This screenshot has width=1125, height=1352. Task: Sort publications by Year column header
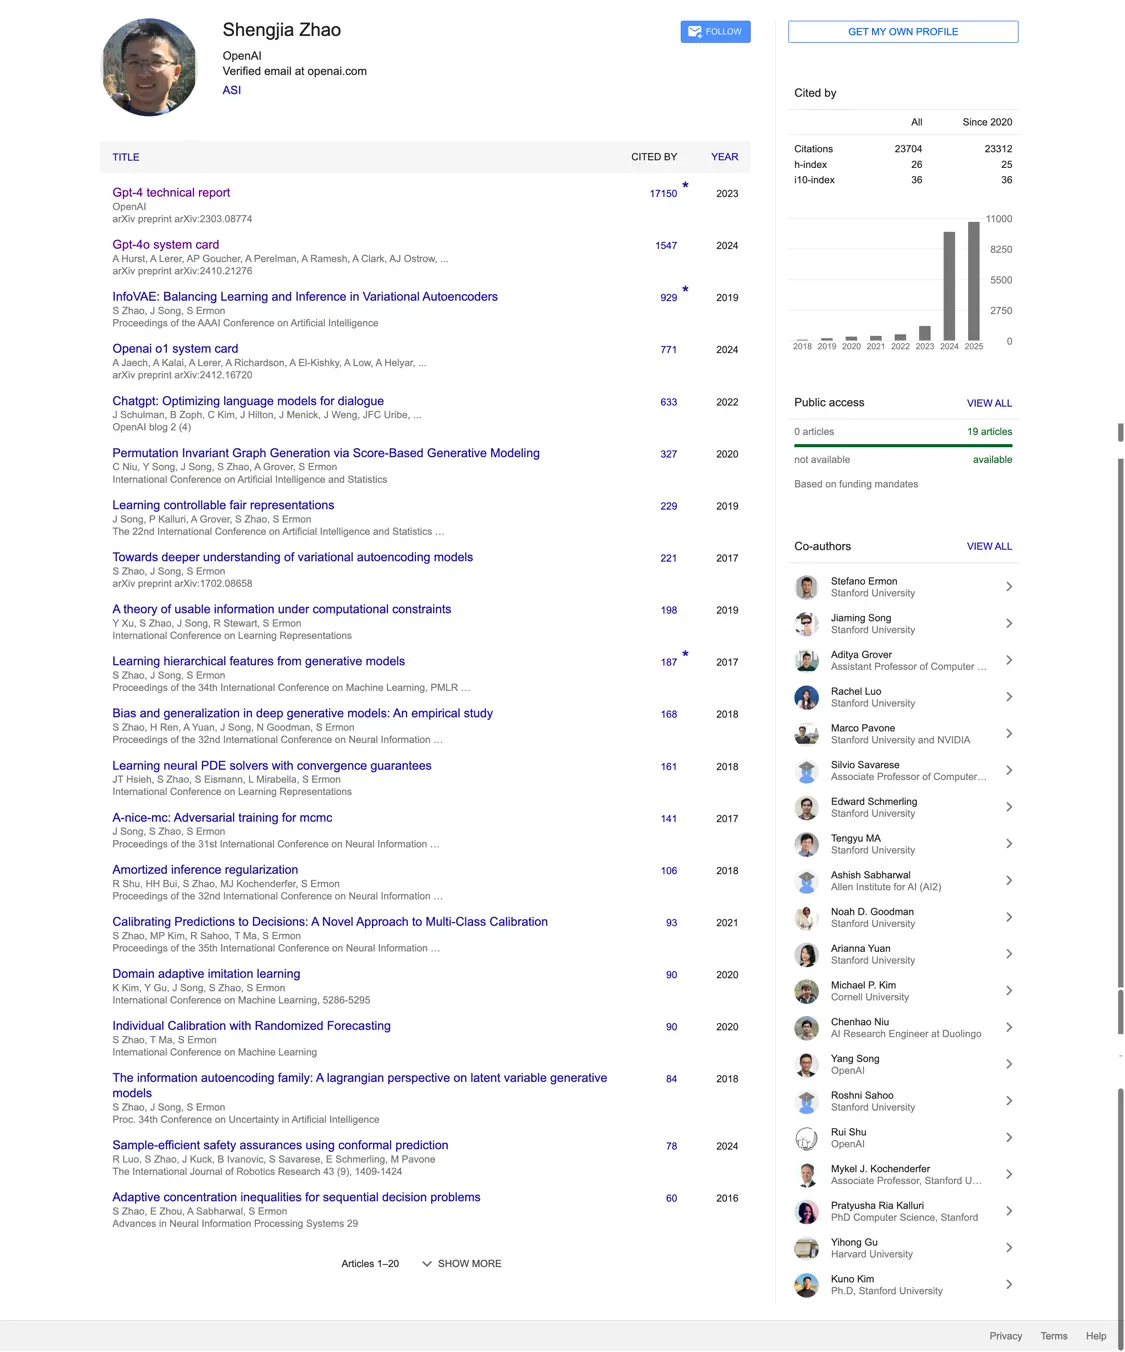725,157
